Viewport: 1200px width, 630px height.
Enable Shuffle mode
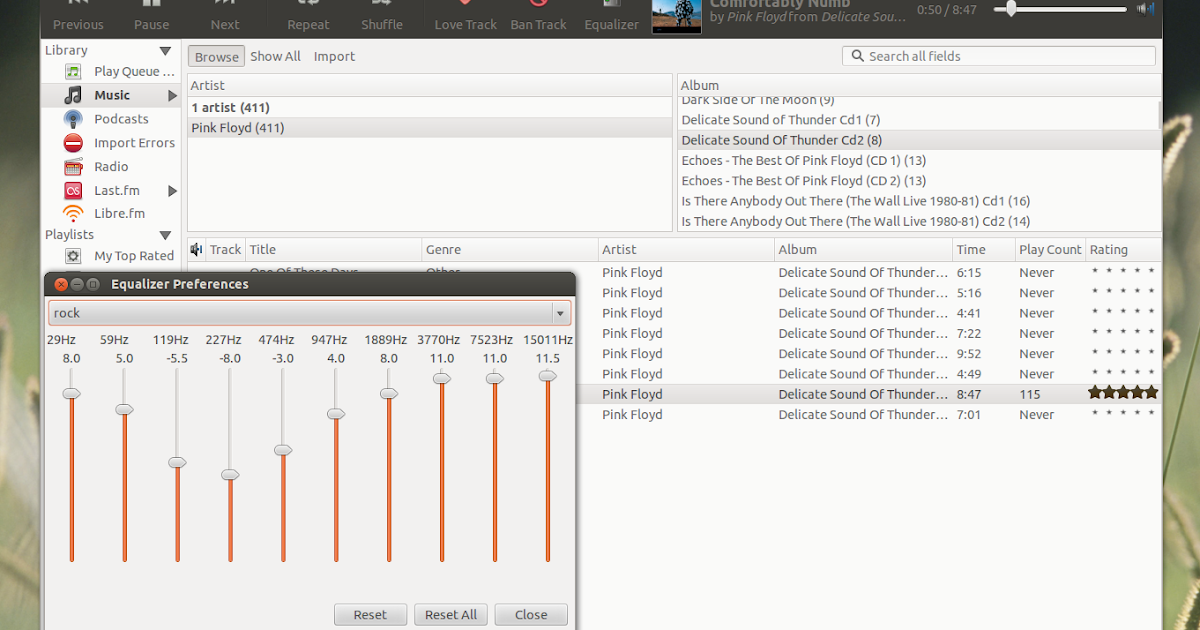point(381,15)
